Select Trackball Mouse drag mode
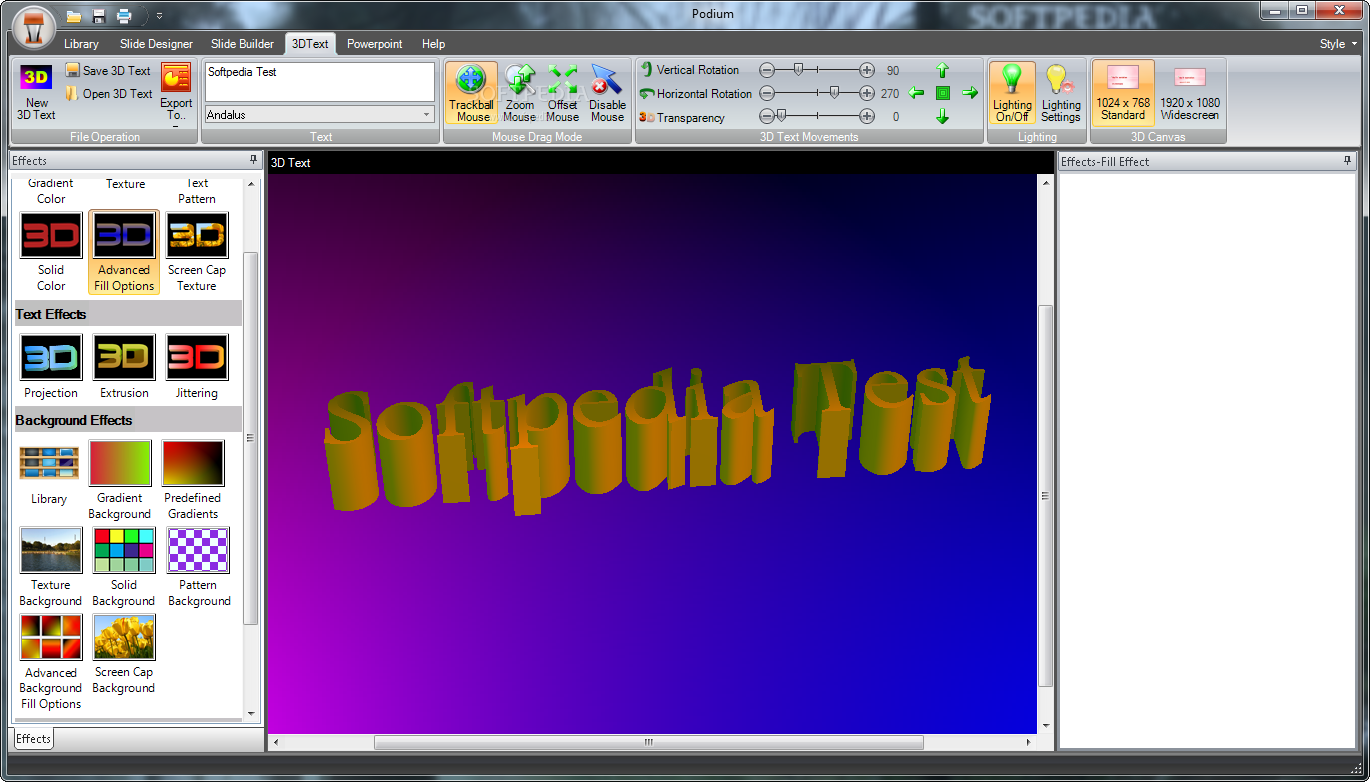This screenshot has height=782, width=1370. point(471,93)
